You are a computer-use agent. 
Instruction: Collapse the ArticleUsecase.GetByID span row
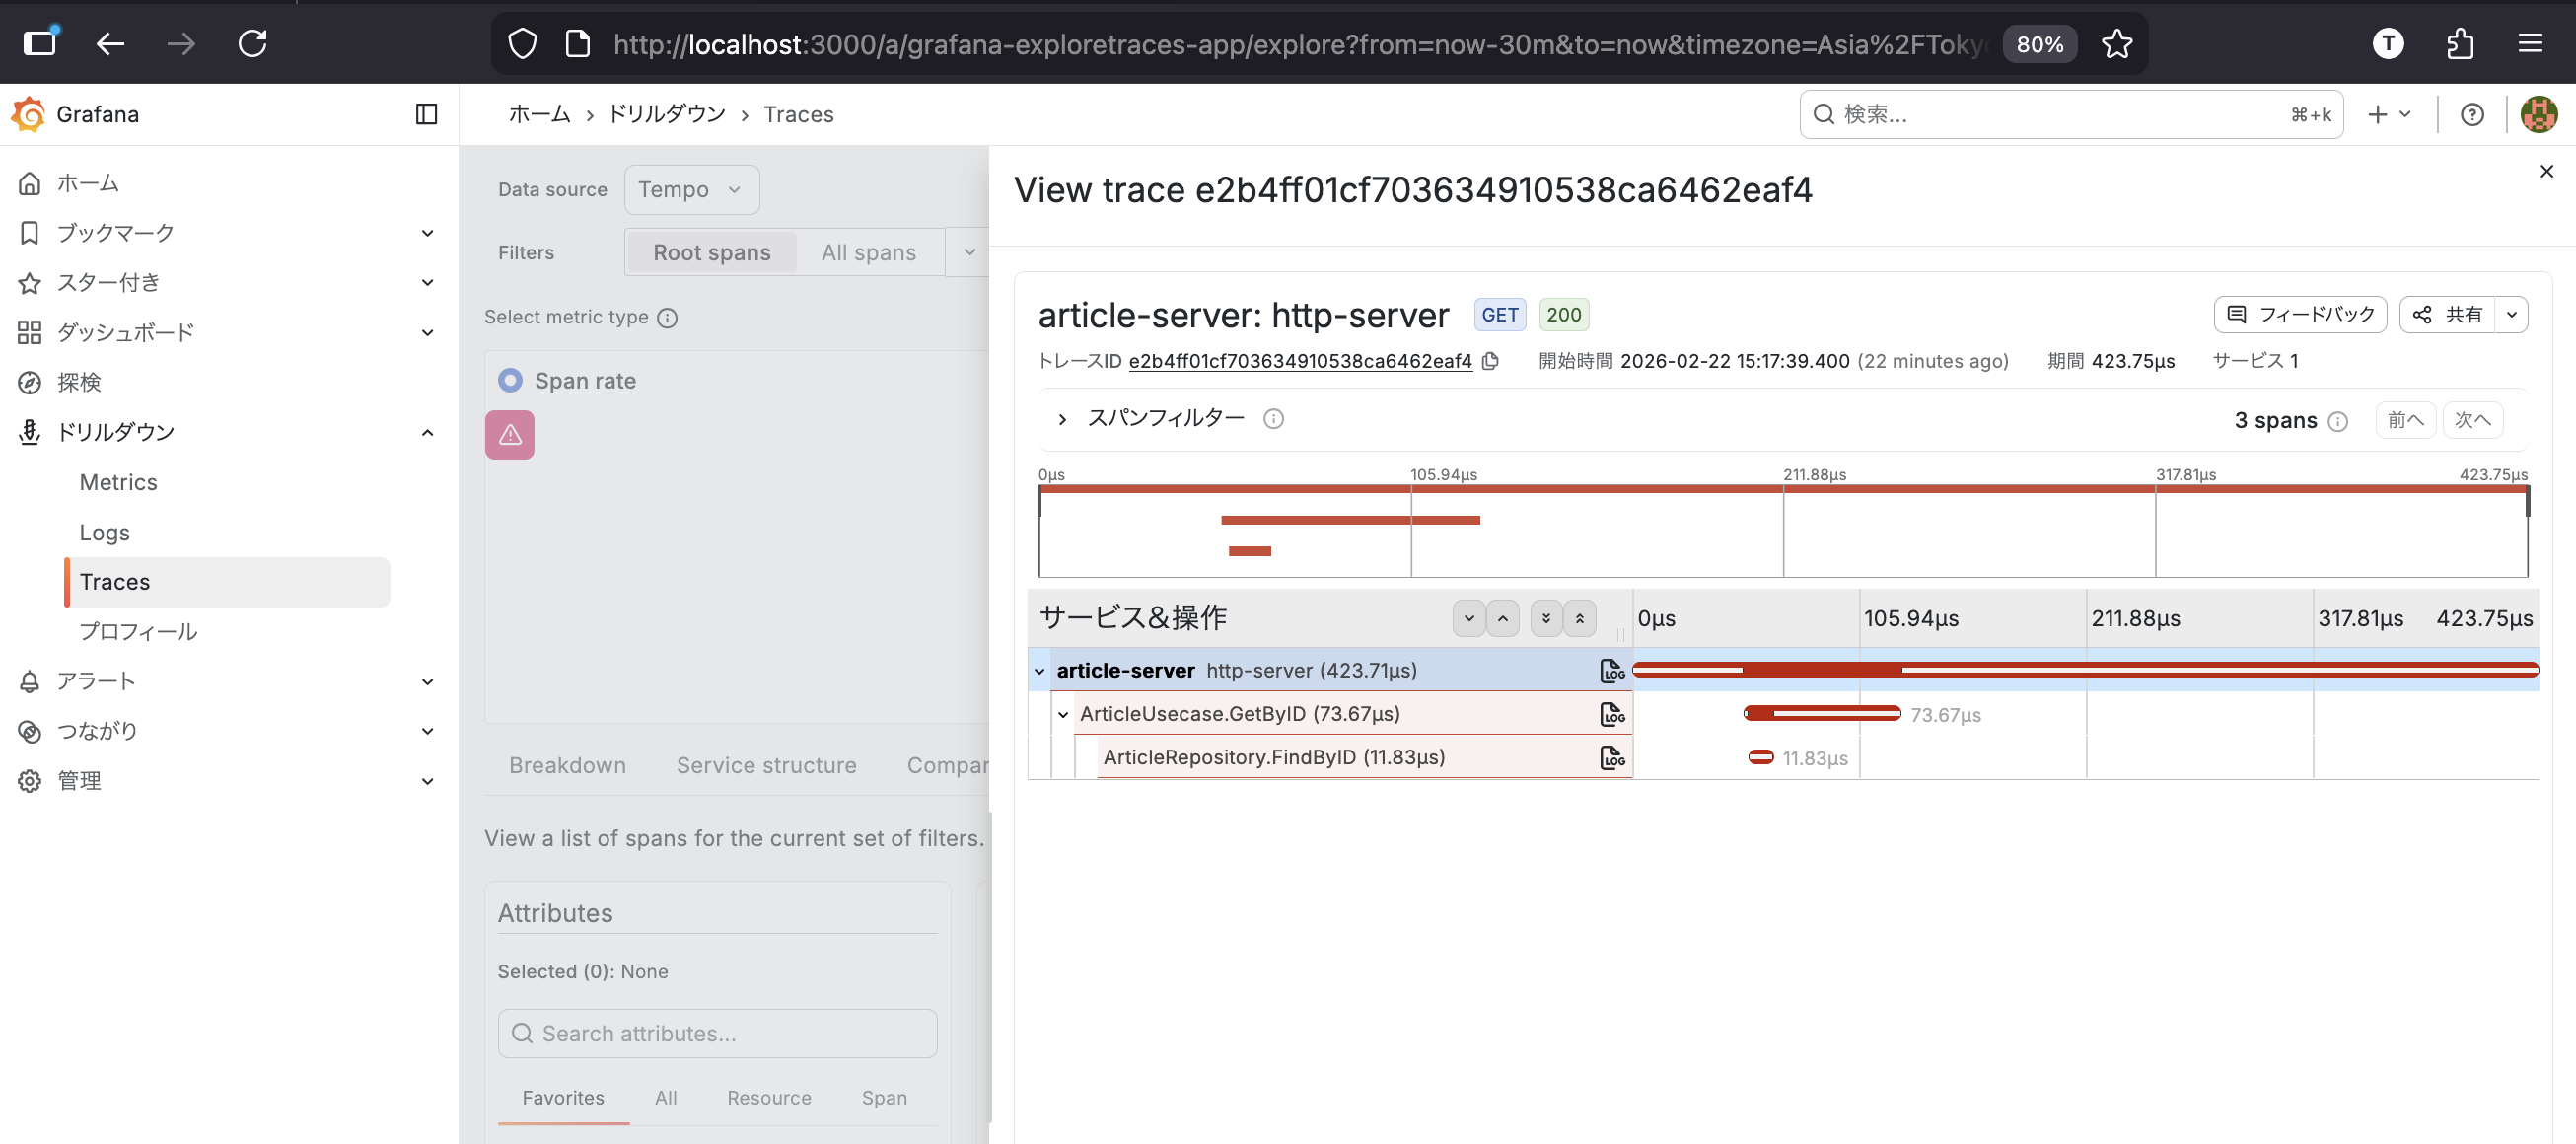[x=1063, y=714]
